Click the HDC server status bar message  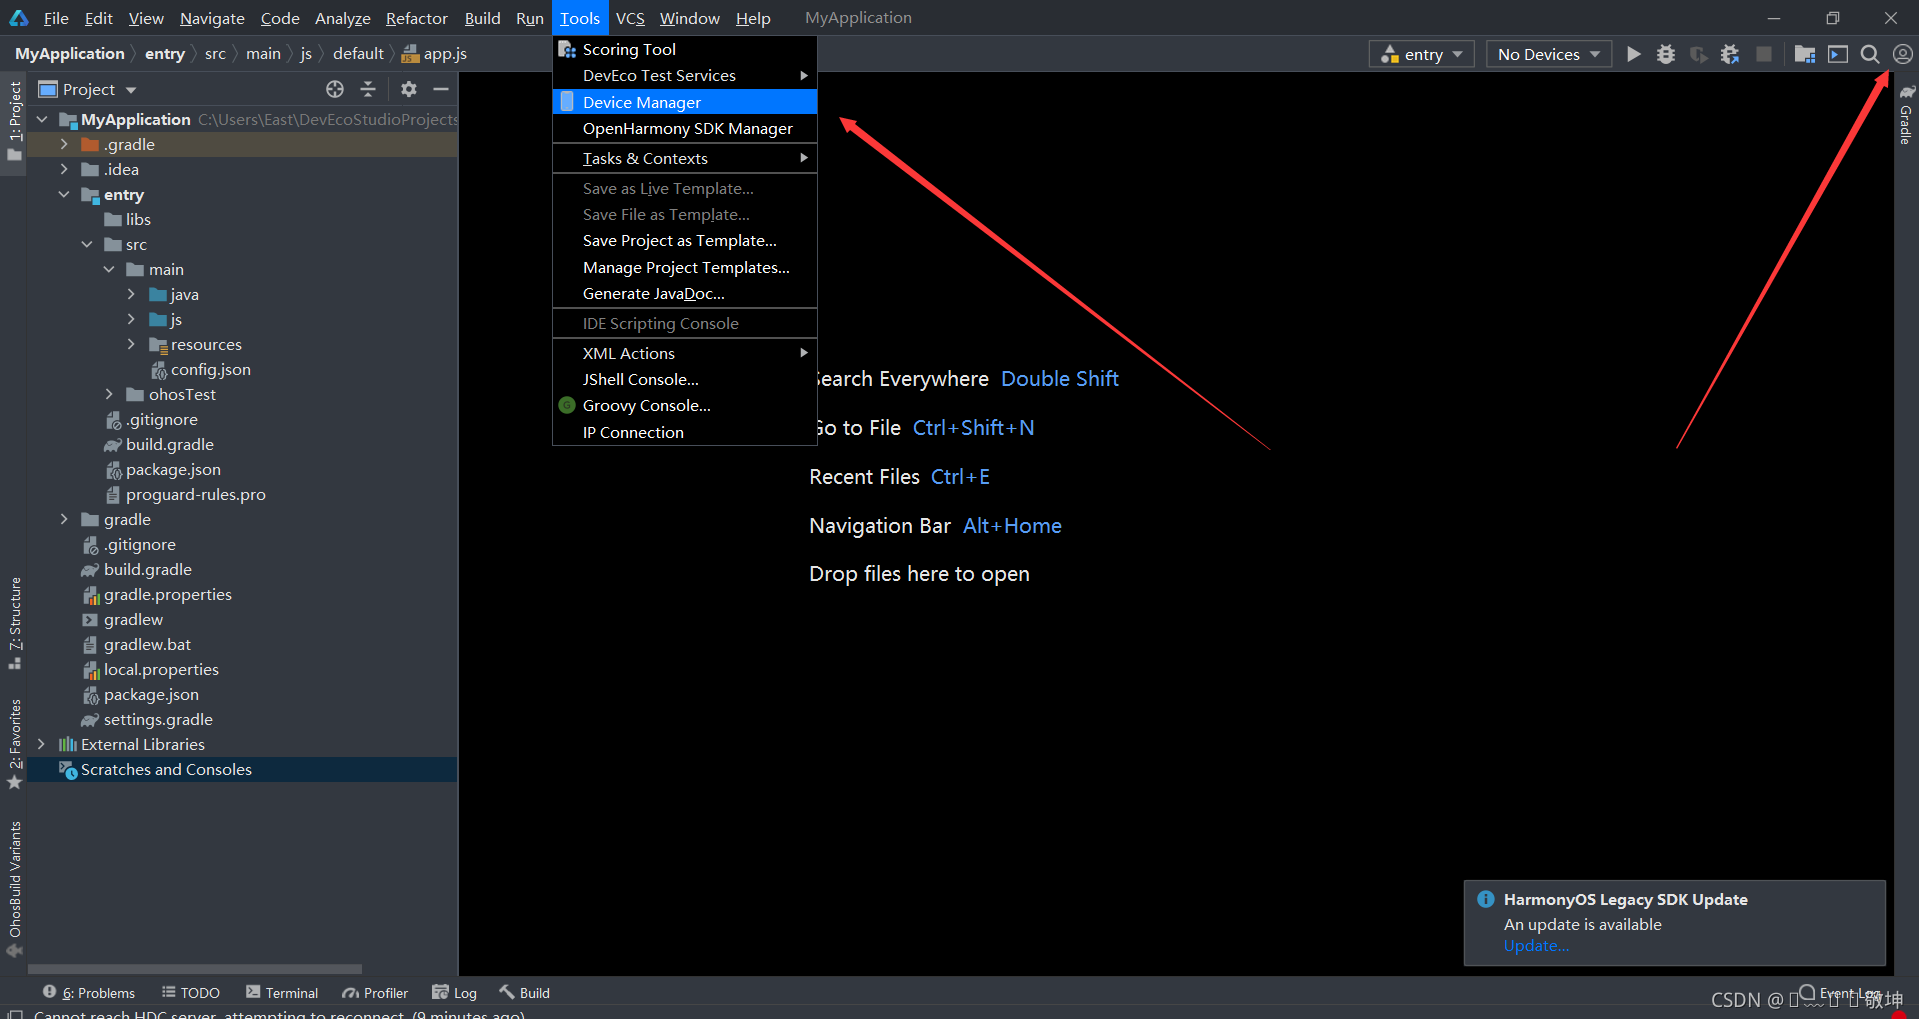pyautogui.click(x=279, y=1014)
